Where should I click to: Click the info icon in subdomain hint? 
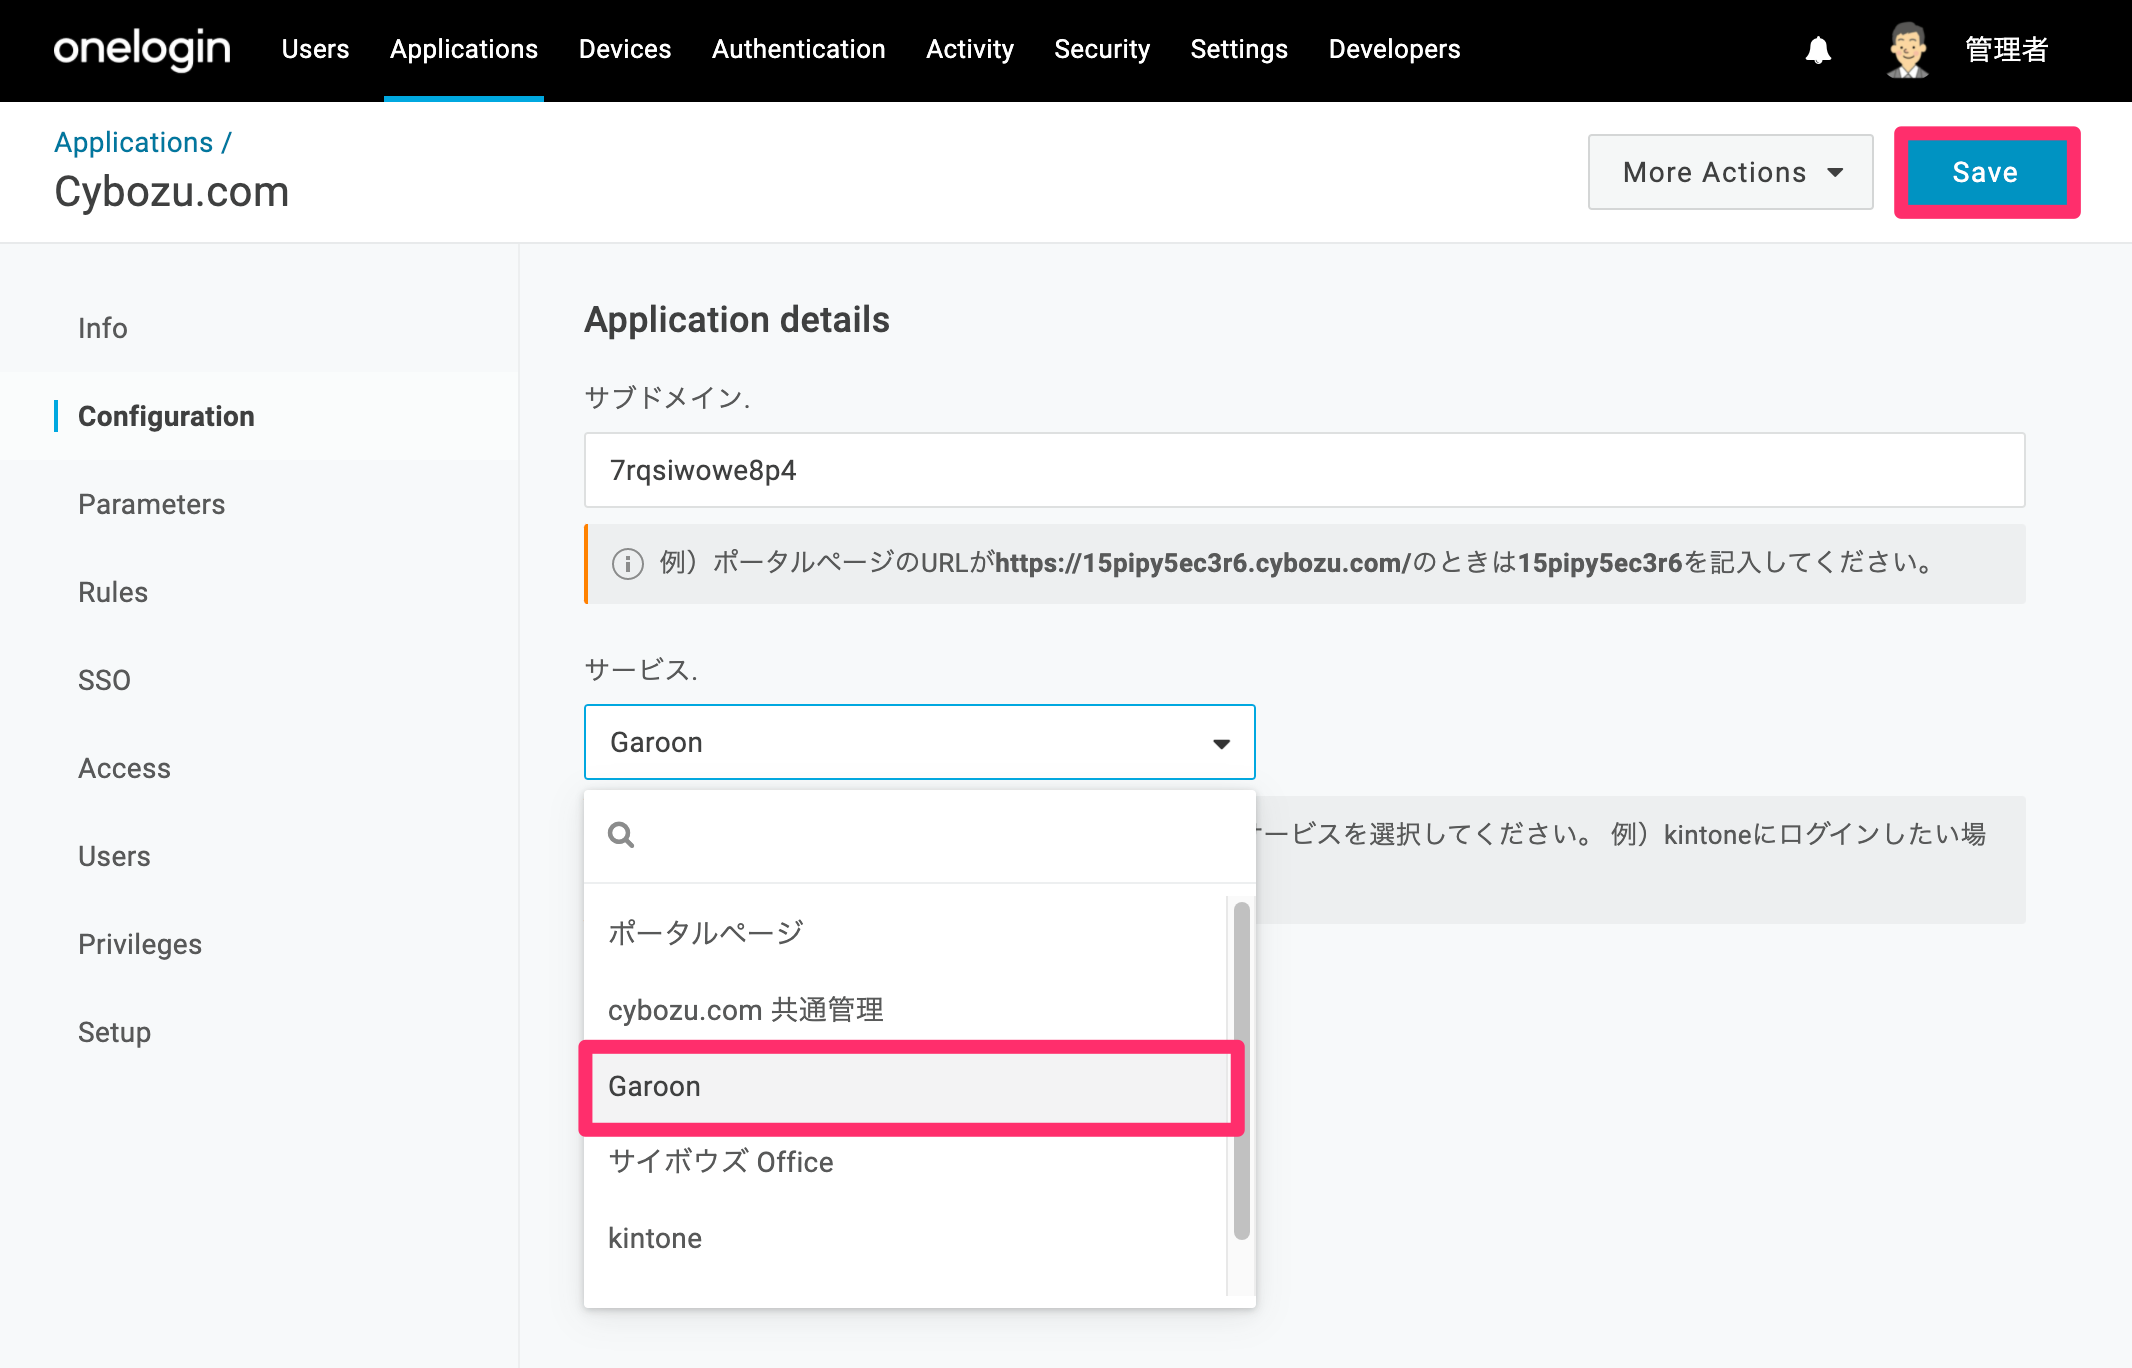tap(627, 564)
